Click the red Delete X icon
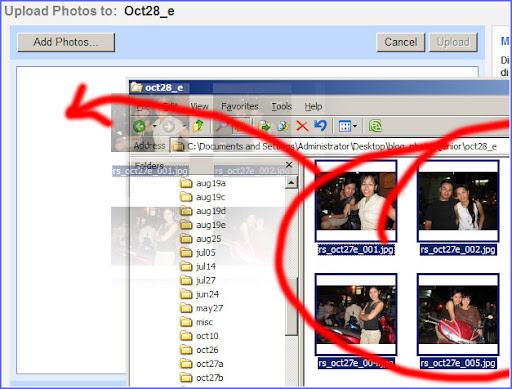 pyautogui.click(x=302, y=126)
